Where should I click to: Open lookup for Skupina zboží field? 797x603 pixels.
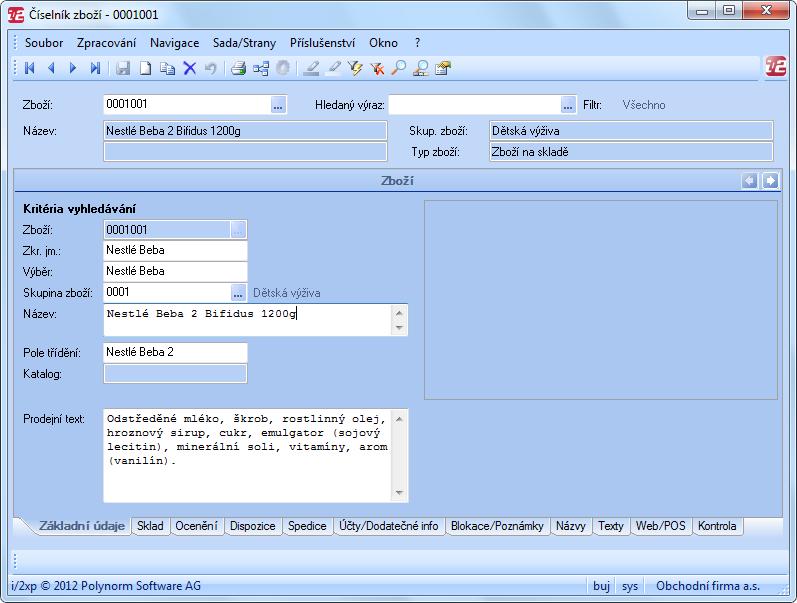(x=238, y=293)
